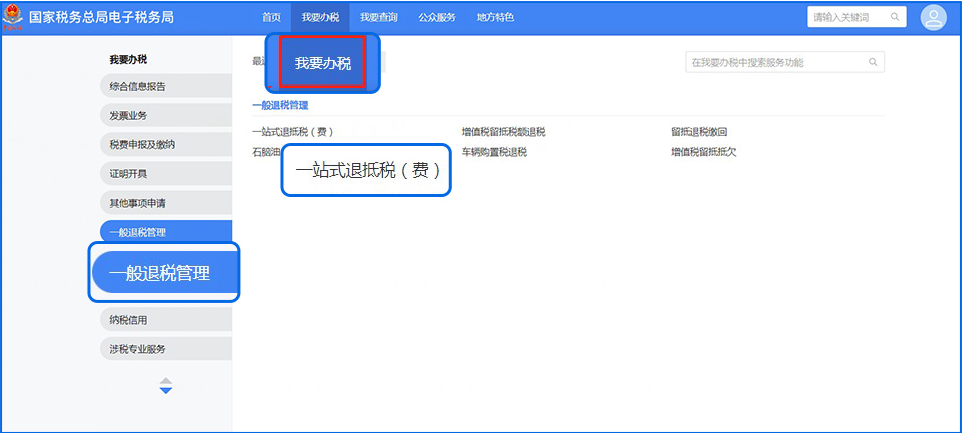The height and width of the screenshot is (433, 963).
Task: Open 综合信息报告 in the sidebar
Action: point(138,86)
